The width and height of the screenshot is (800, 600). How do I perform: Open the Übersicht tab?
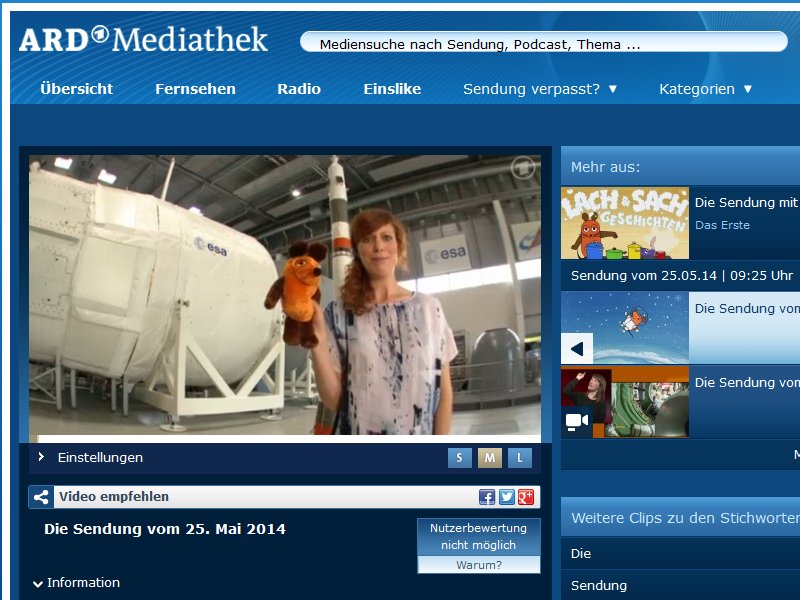(77, 89)
